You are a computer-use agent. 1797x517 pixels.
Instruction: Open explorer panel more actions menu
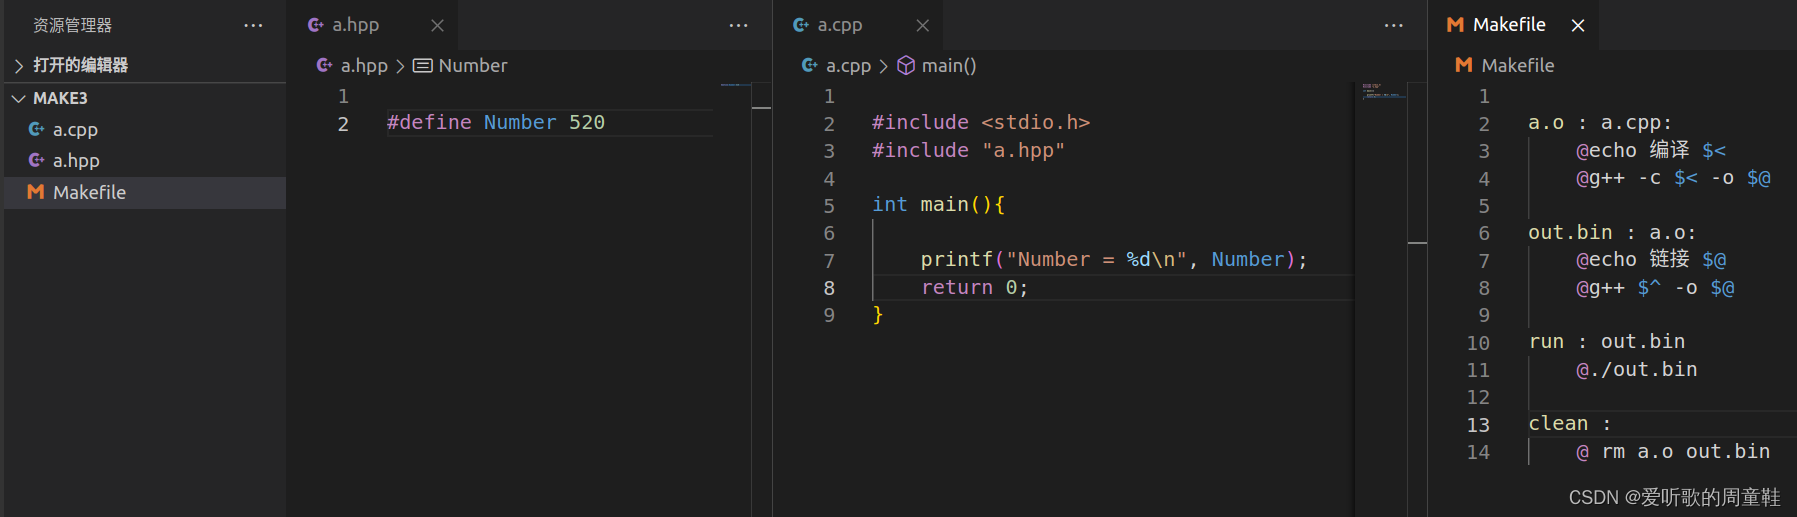pyautogui.click(x=253, y=25)
